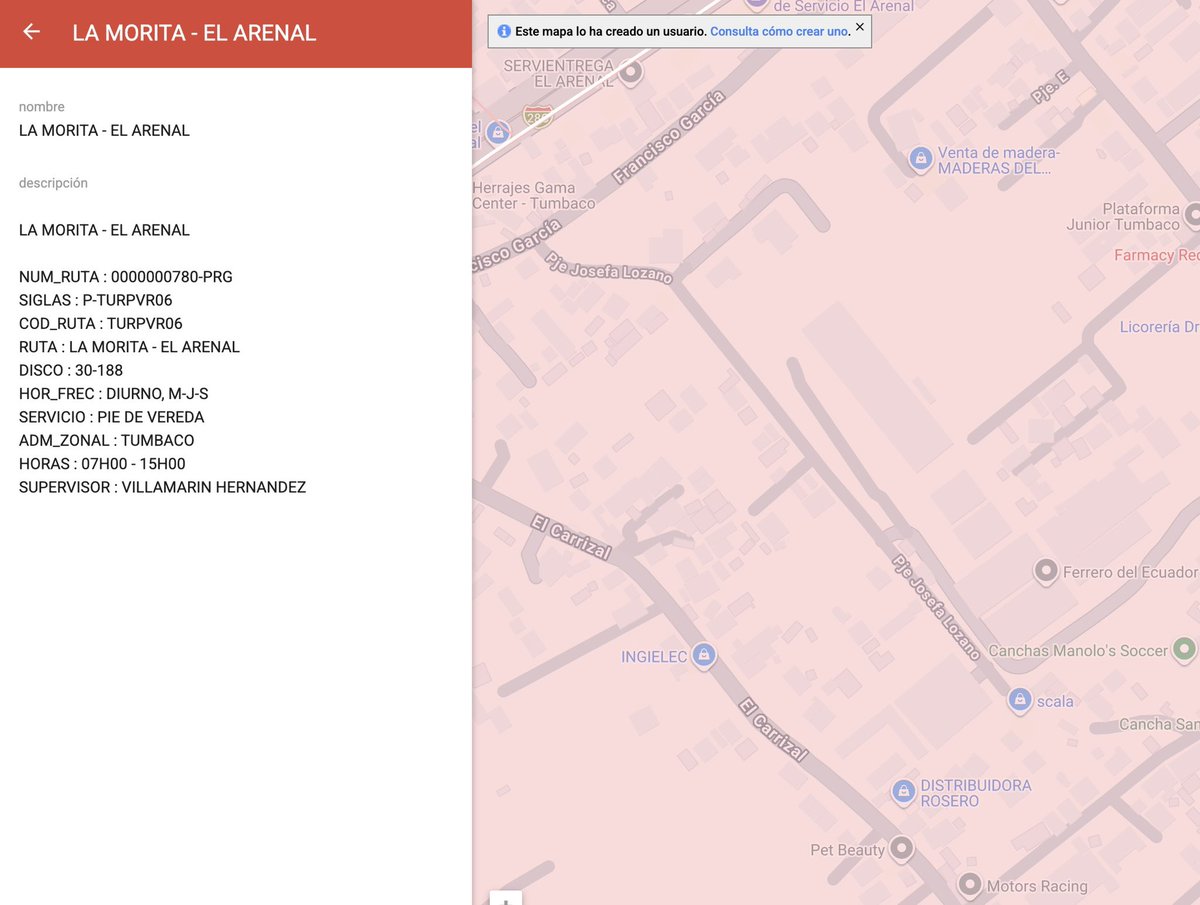The width and height of the screenshot is (1200, 905).
Task: Click the RUTA : LA MORITA - EL ARENAL line
Action: 129,347
